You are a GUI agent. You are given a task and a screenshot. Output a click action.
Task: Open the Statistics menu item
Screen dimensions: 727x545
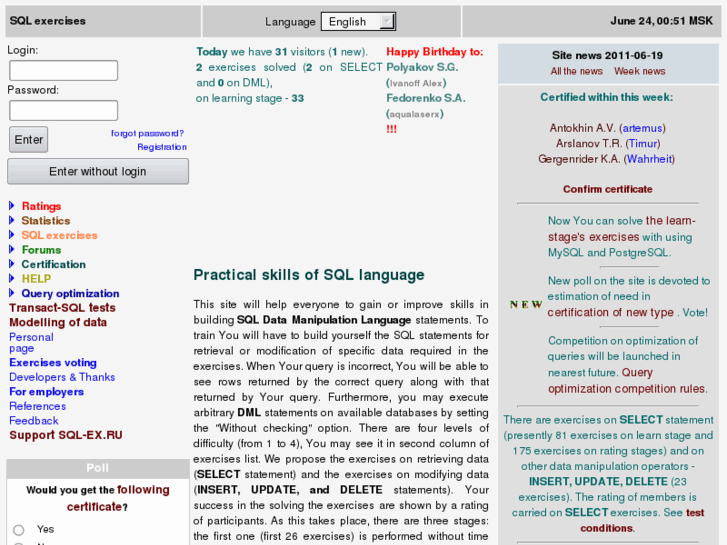[x=46, y=221]
